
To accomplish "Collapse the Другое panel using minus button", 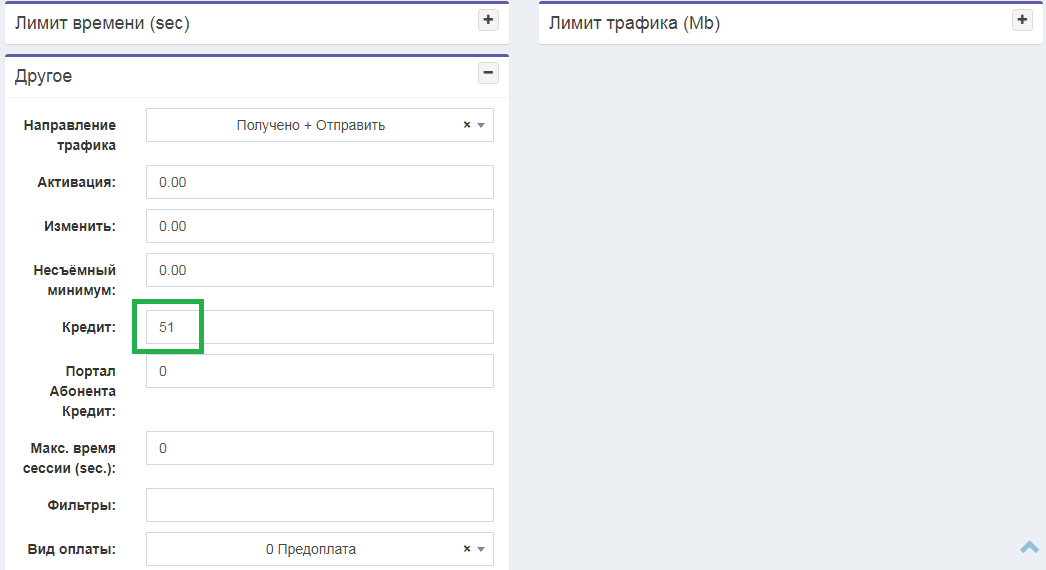I will (x=488, y=72).
